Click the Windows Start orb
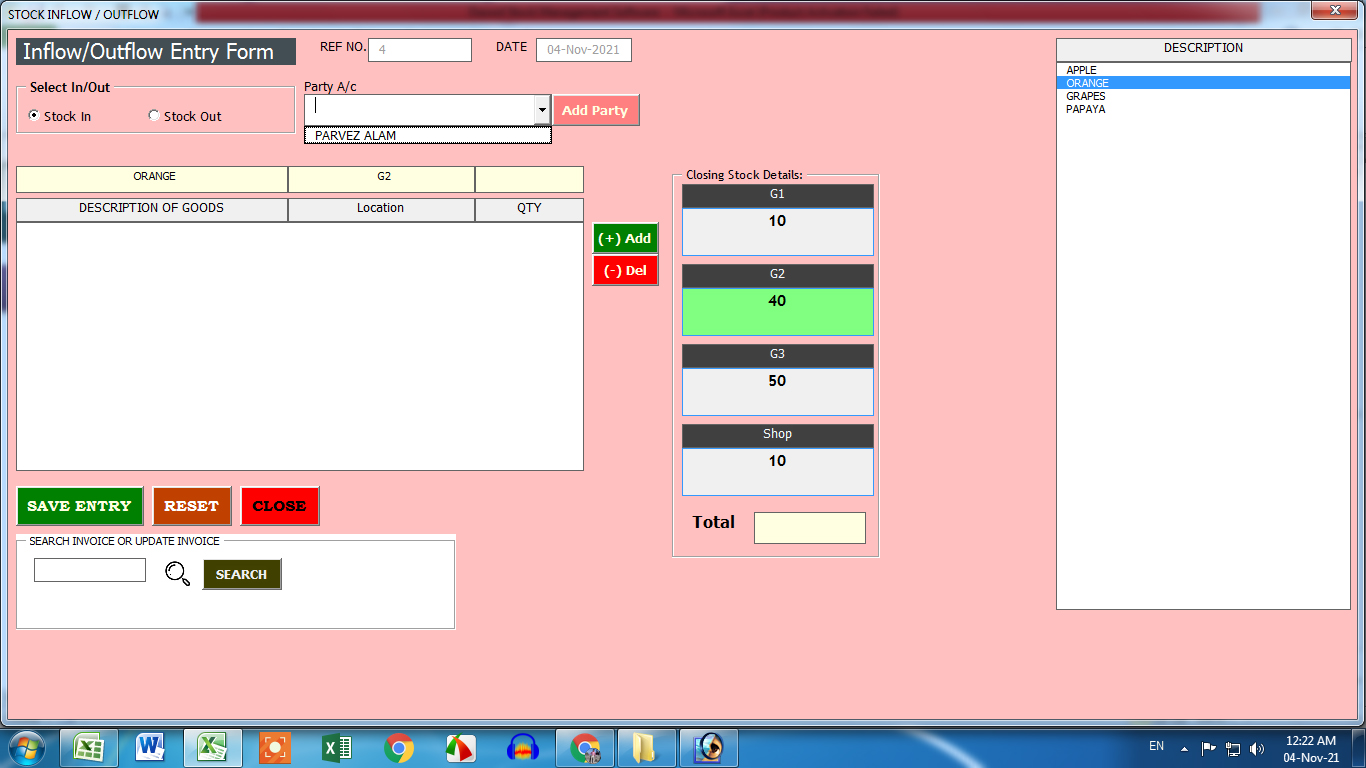Screen dimensions: 1366x768 tap(27, 747)
